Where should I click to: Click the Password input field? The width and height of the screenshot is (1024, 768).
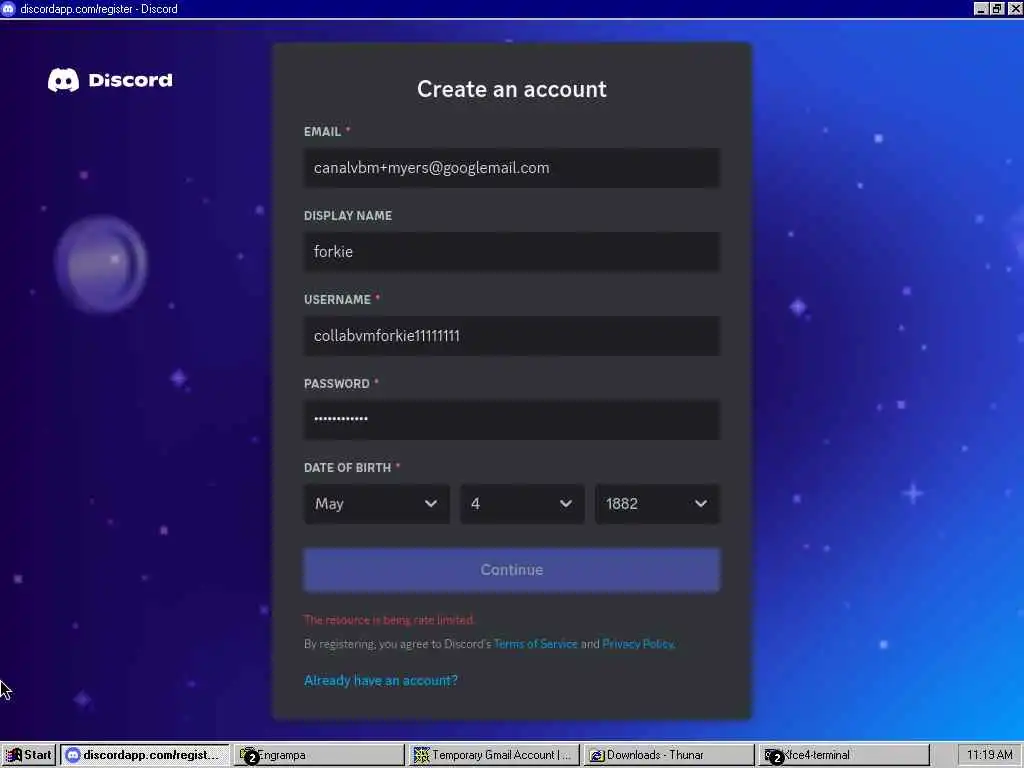pyautogui.click(x=511, y=419)
